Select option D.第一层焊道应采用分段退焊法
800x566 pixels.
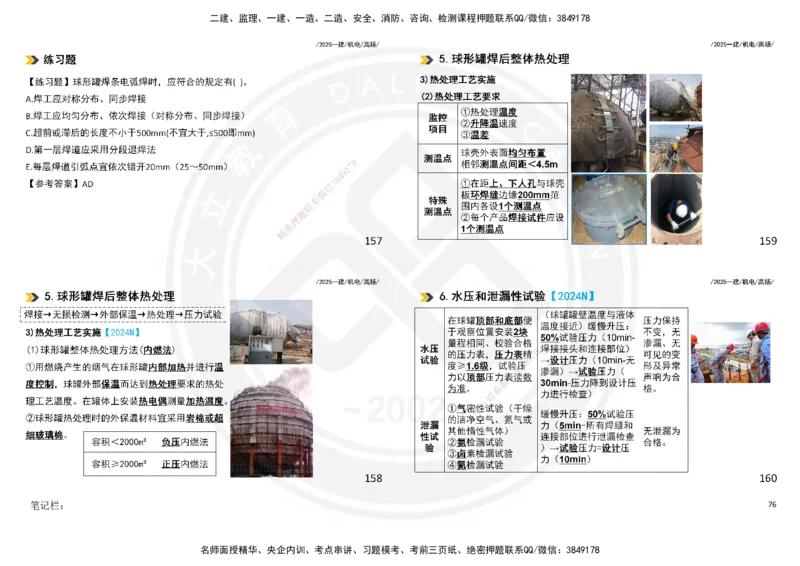coord(90,150)
